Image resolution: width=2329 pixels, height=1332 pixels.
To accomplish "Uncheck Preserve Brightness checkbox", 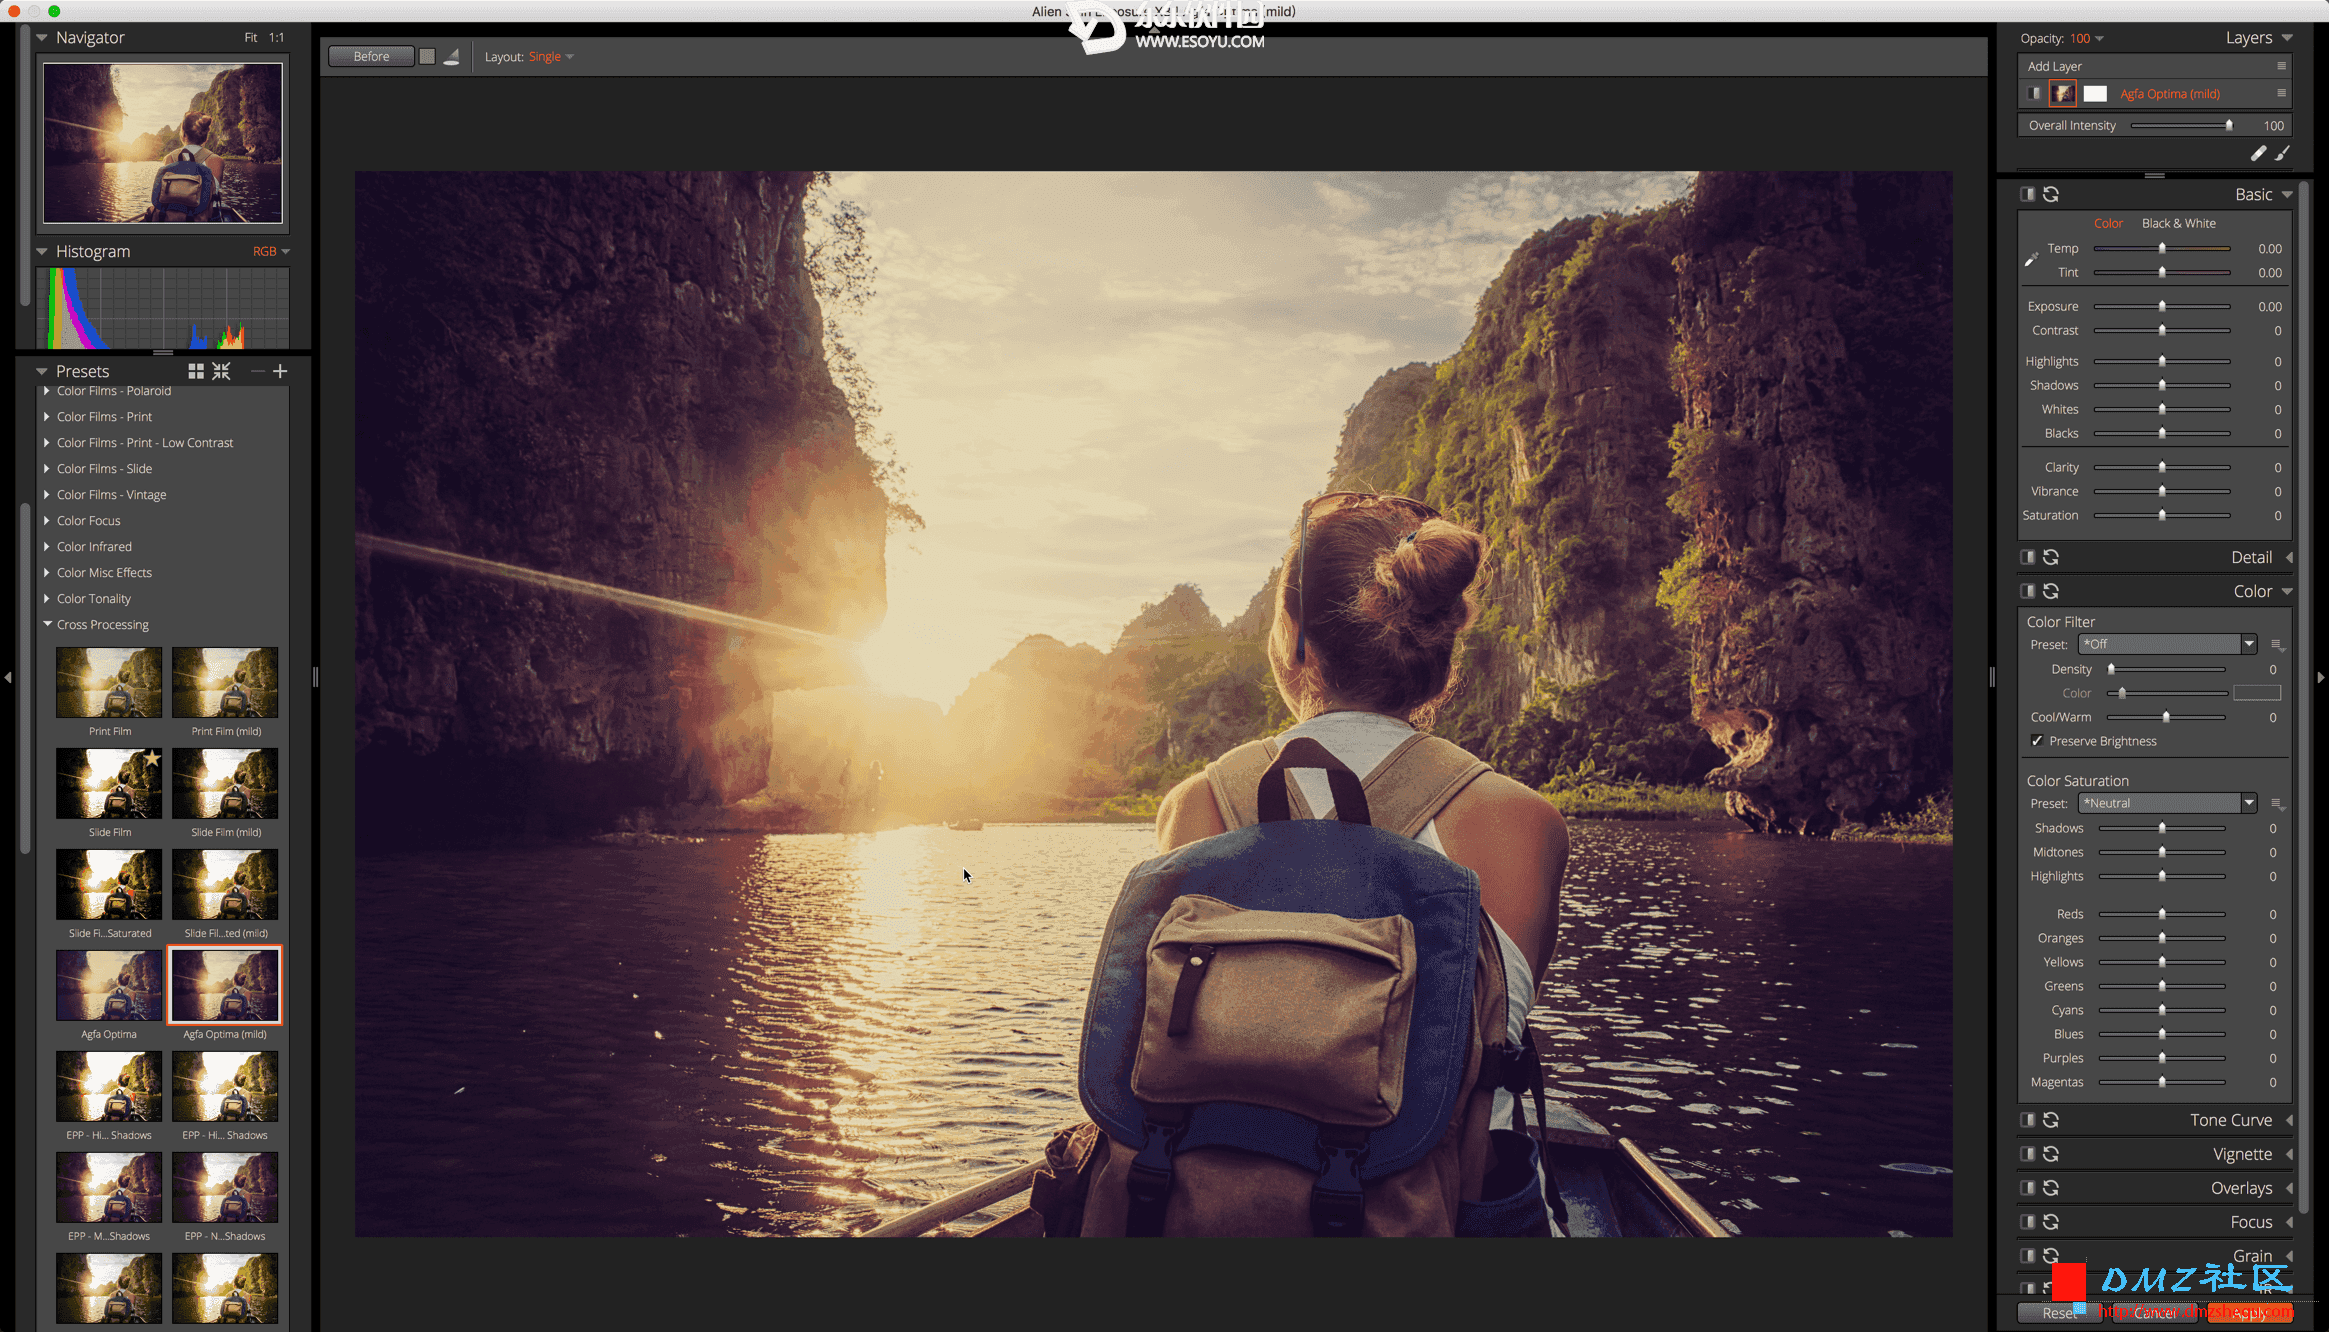I will (x=2037, y=741).
